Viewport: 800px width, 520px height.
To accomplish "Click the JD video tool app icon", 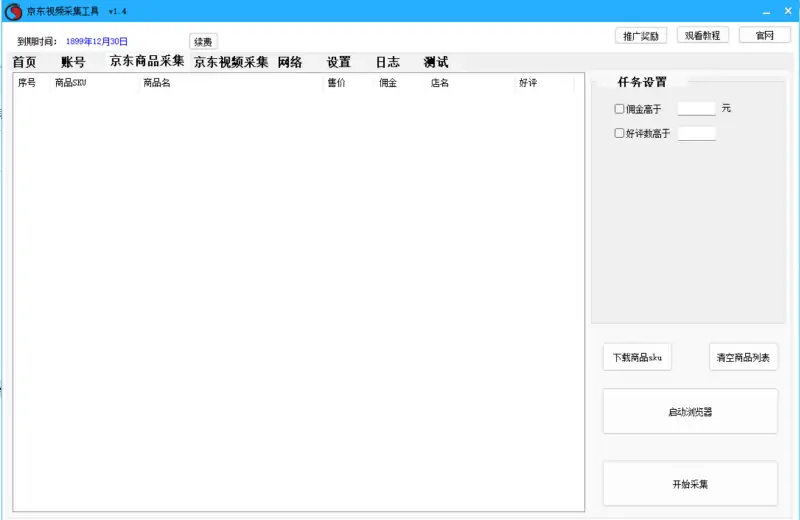I will tap(14, 11).
